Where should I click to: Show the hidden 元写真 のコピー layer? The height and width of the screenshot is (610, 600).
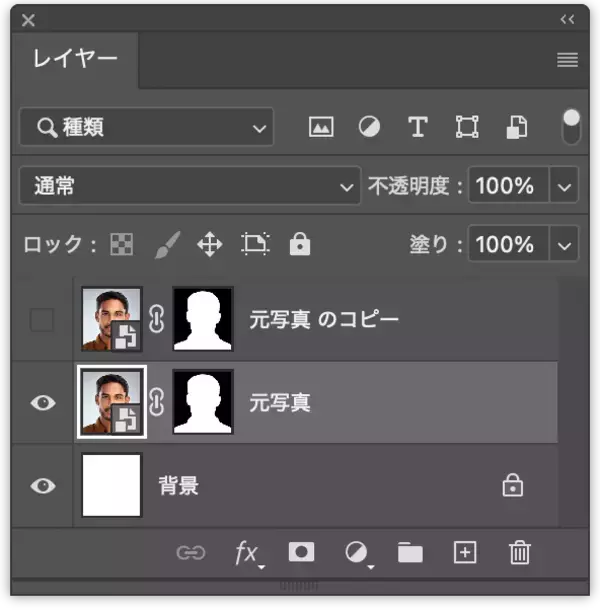[42, 320]
